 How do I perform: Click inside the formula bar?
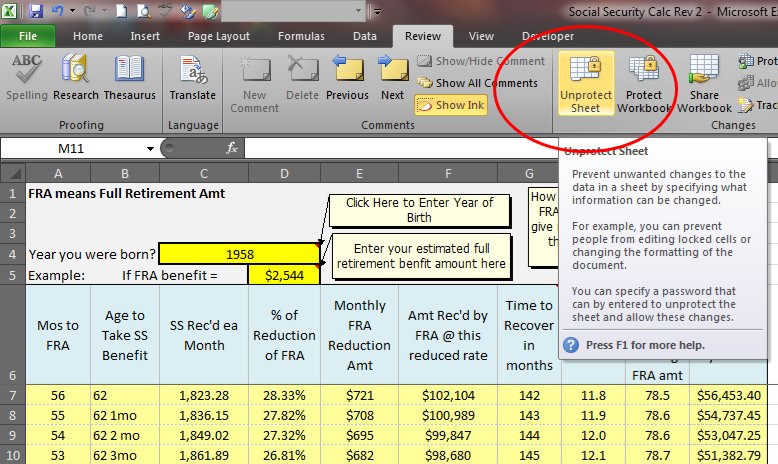[x=401, y=148]
